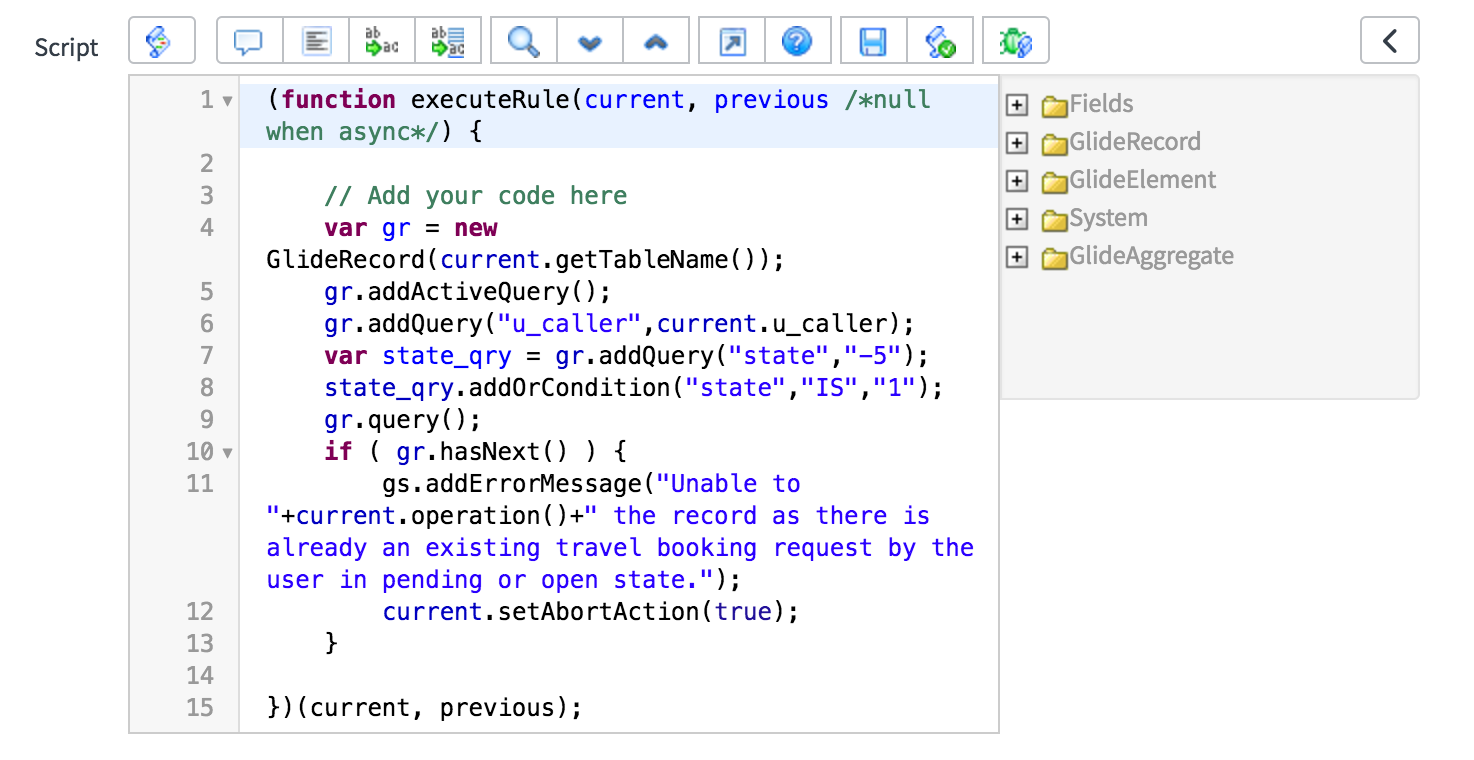Click the "var state_qry" line

pyautogui.click(x=627, y=356)
